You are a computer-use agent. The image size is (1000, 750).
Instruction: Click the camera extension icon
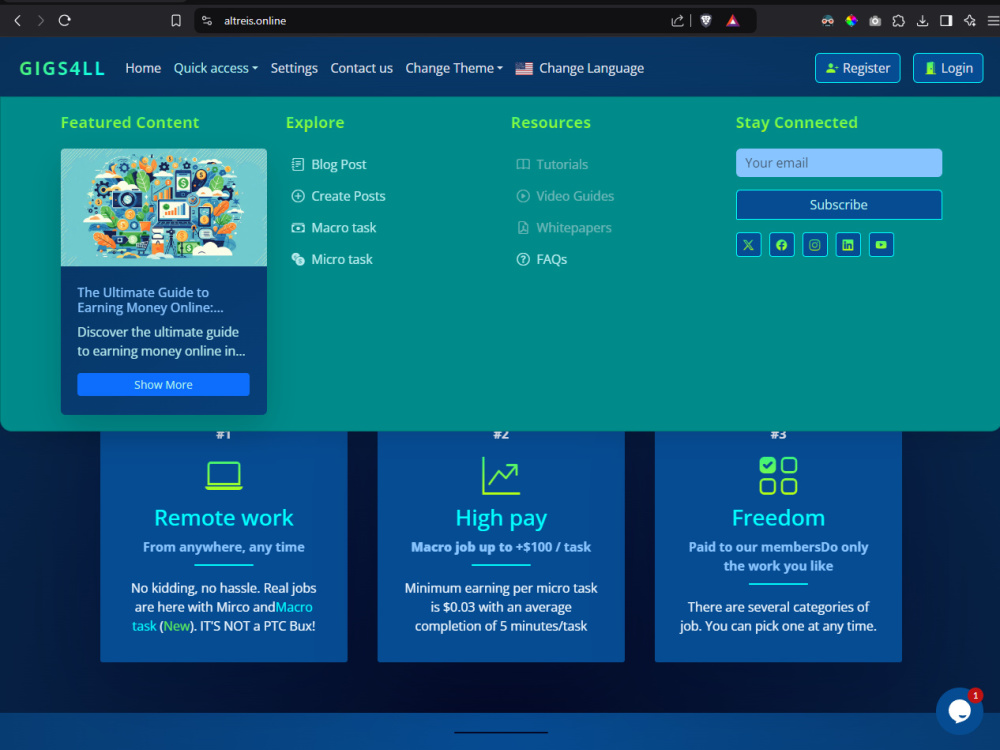click(875, 20)
